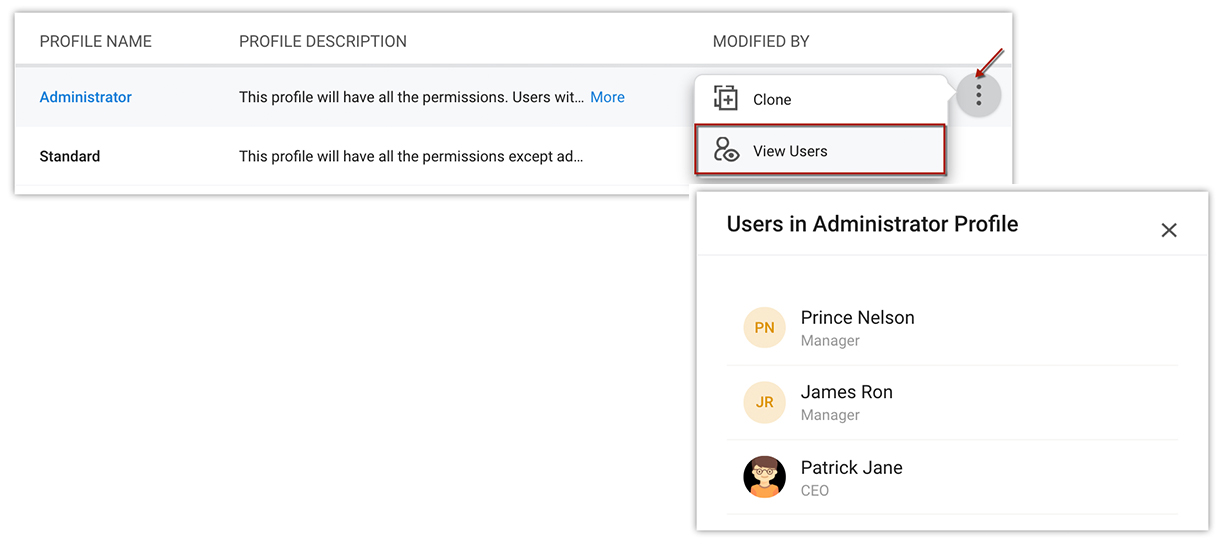The width and height of the screenshot is (1224, 546).
Task: Click the Users in Administrator Profile title
Action: (872, 224)
